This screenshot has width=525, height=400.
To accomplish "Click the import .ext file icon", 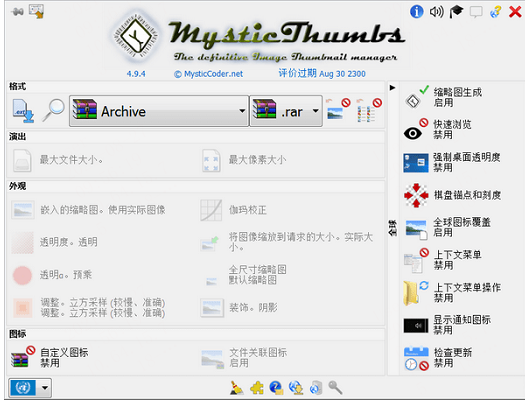I will 23,111.
